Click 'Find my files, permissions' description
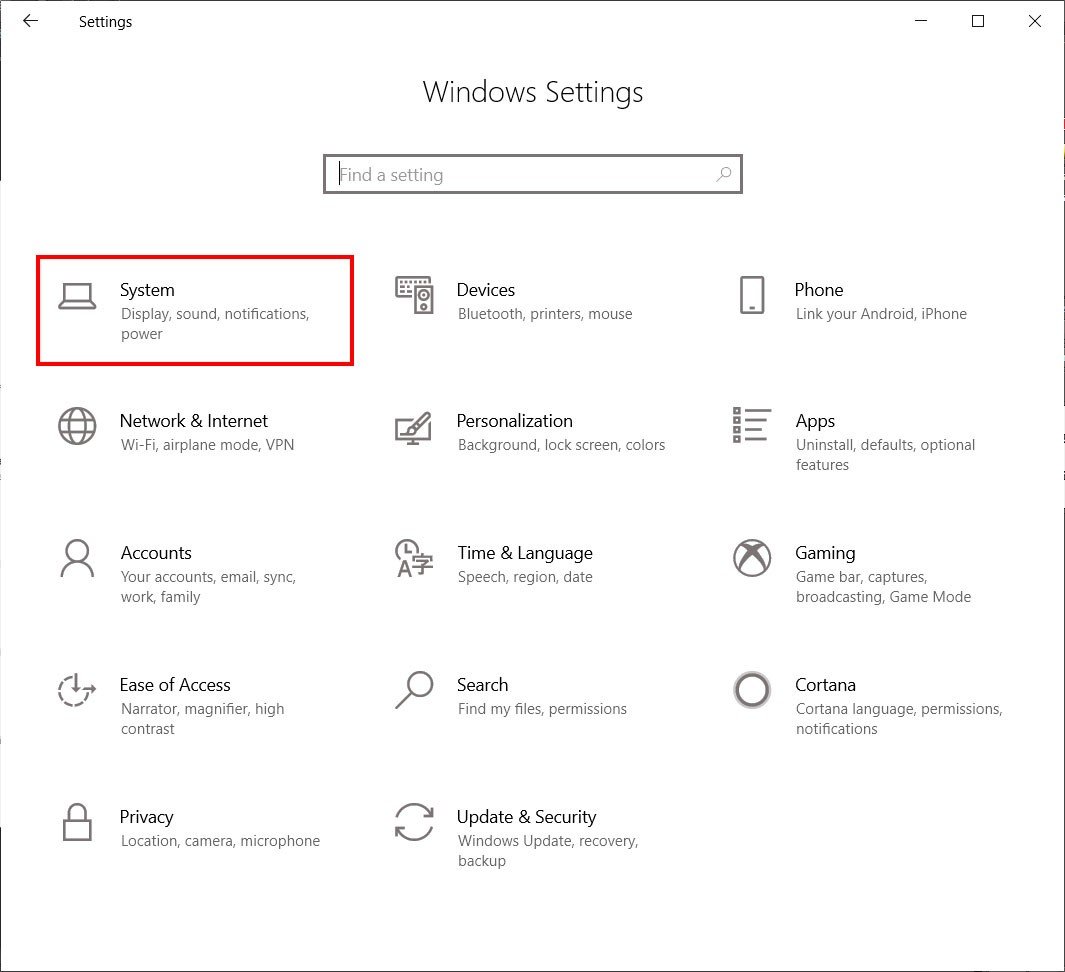 click(x=542, y=708)
